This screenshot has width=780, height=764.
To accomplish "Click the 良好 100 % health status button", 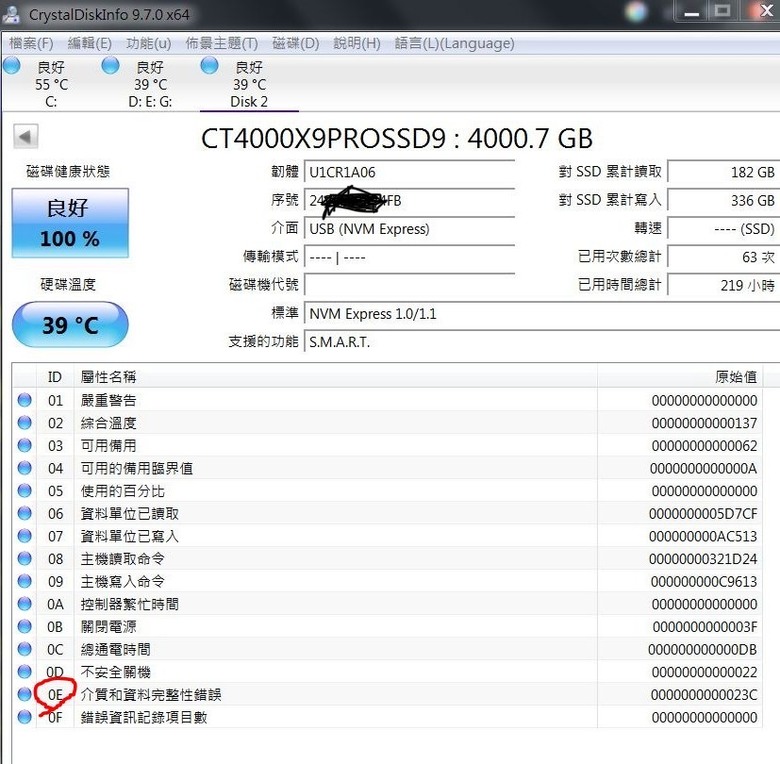I will pos(70,223).
